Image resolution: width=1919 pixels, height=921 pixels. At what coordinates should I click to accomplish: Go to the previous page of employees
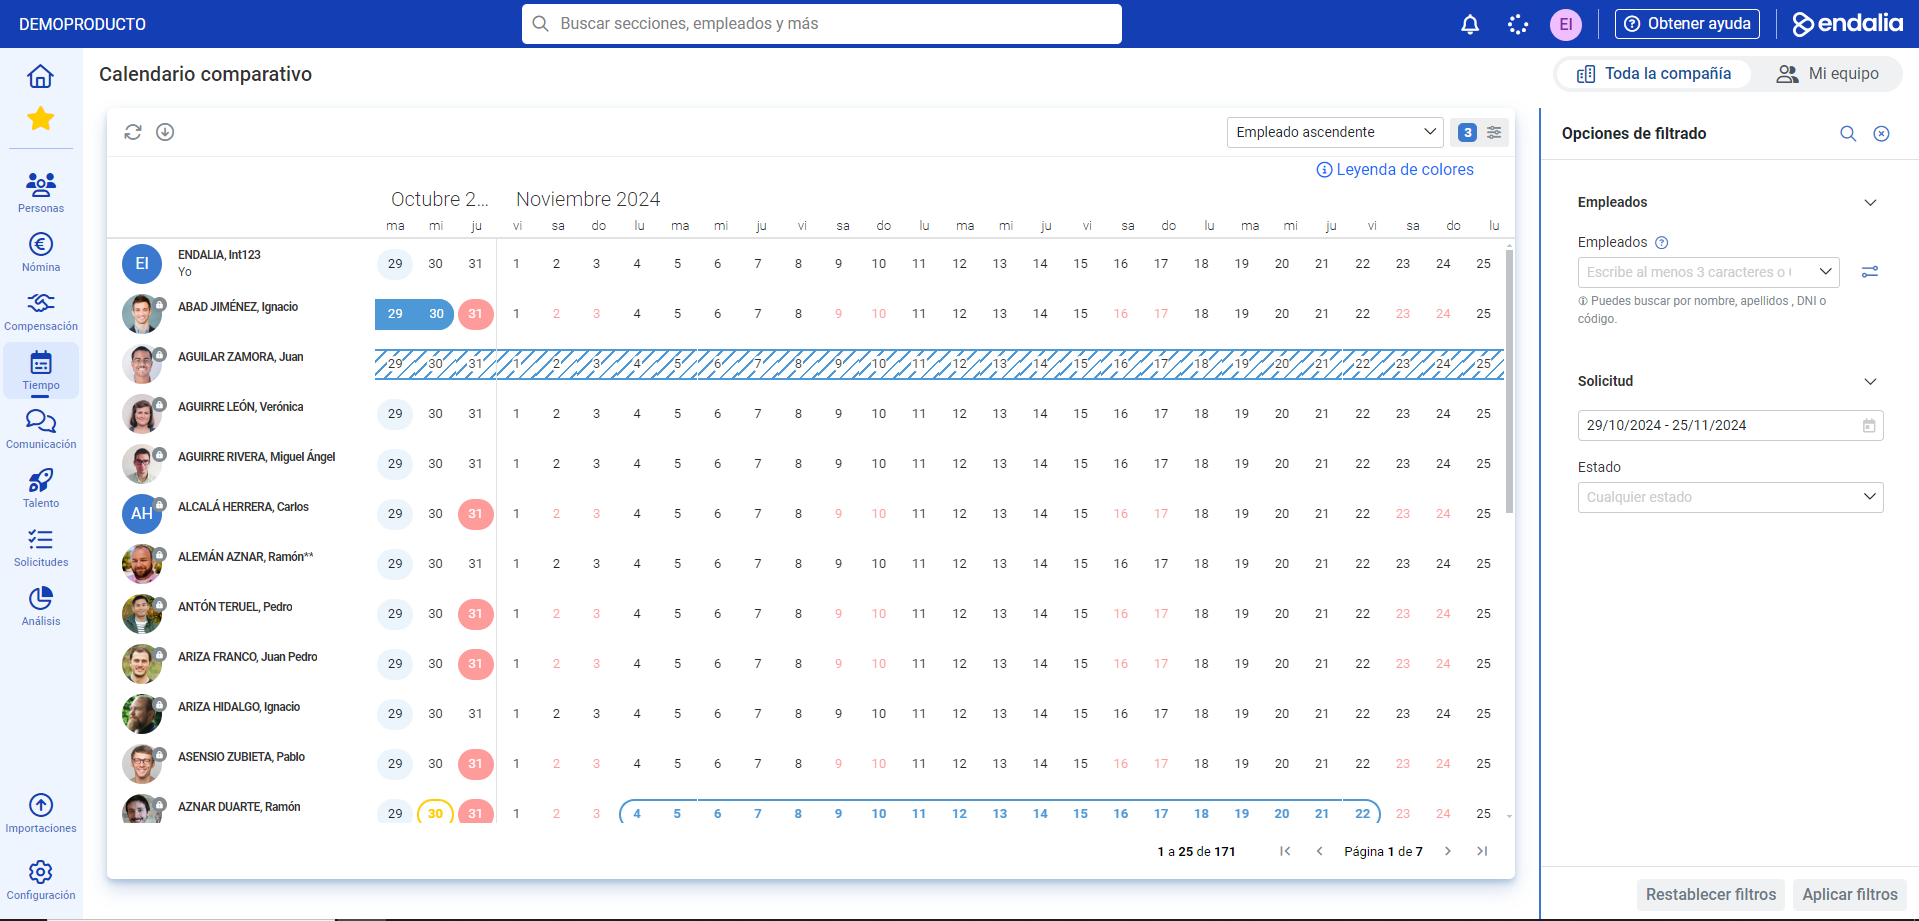click(1320, 851)
